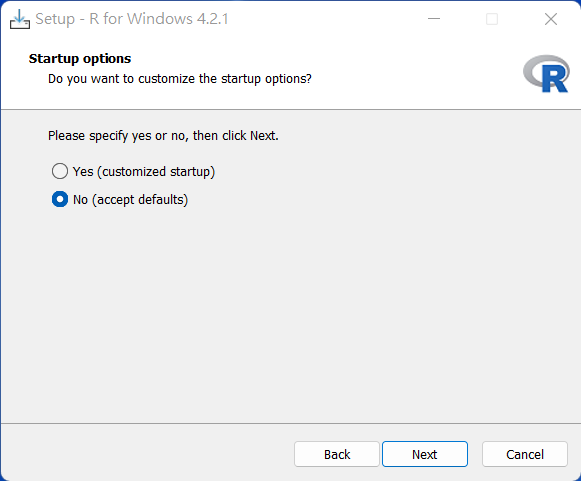This screenshot has height=481, width=581.
Task: Close the Setup window
Action: 551,19
